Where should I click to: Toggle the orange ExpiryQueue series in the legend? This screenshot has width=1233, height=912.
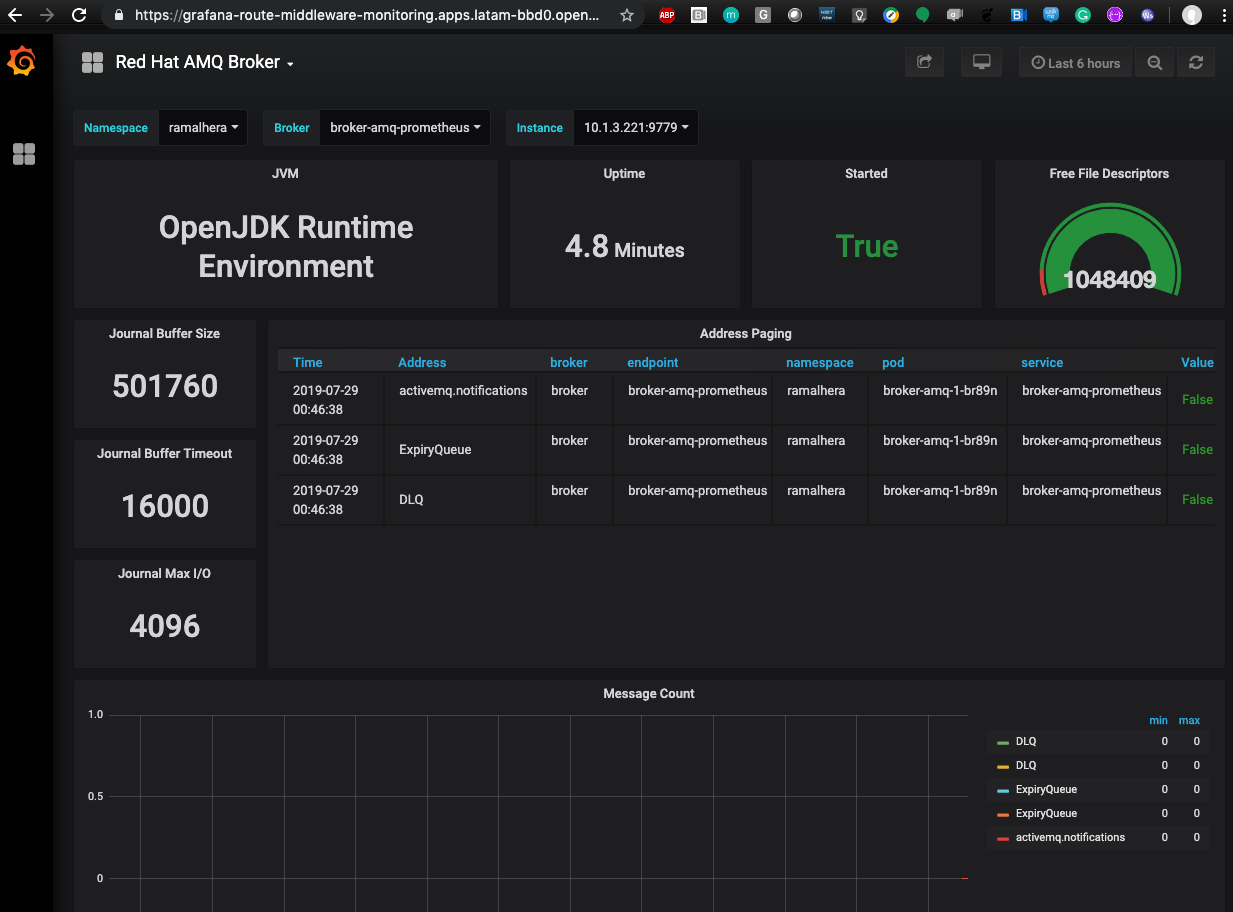pos(1046,814)
